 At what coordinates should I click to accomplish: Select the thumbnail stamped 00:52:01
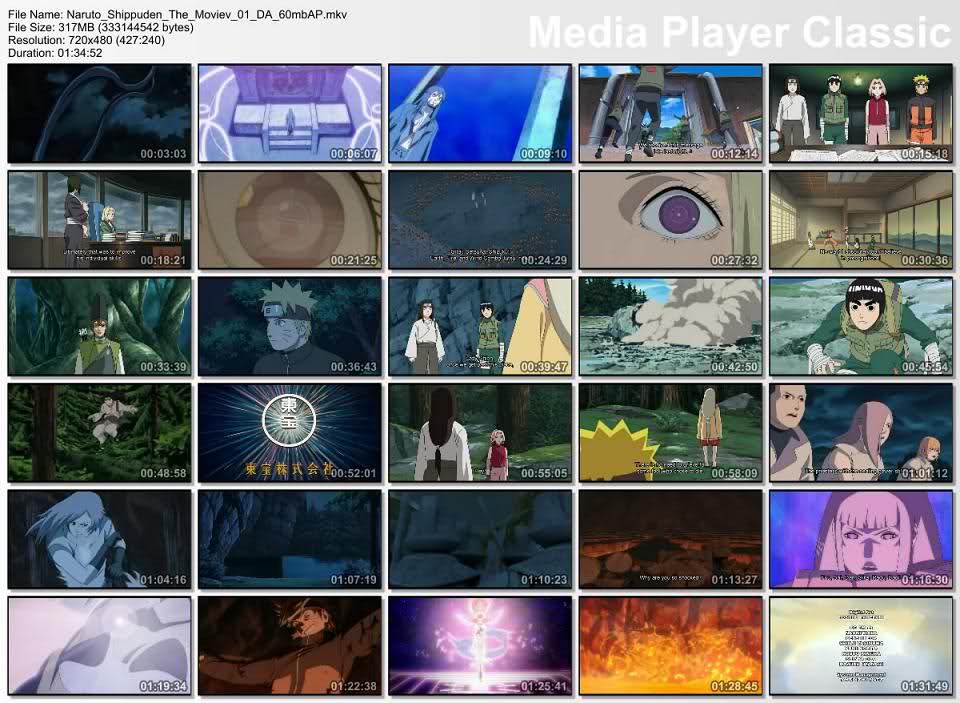tap(290, 433)
